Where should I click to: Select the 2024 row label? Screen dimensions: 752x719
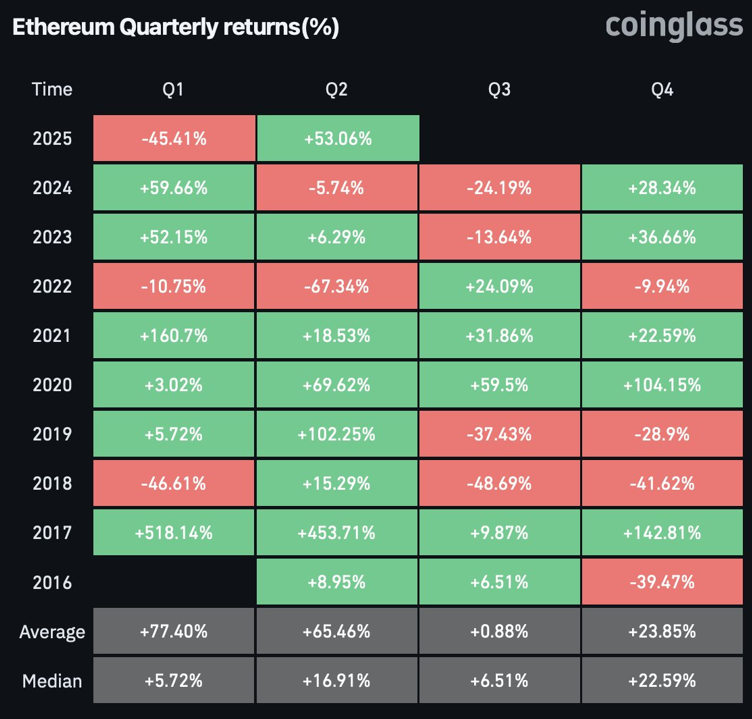52,188
